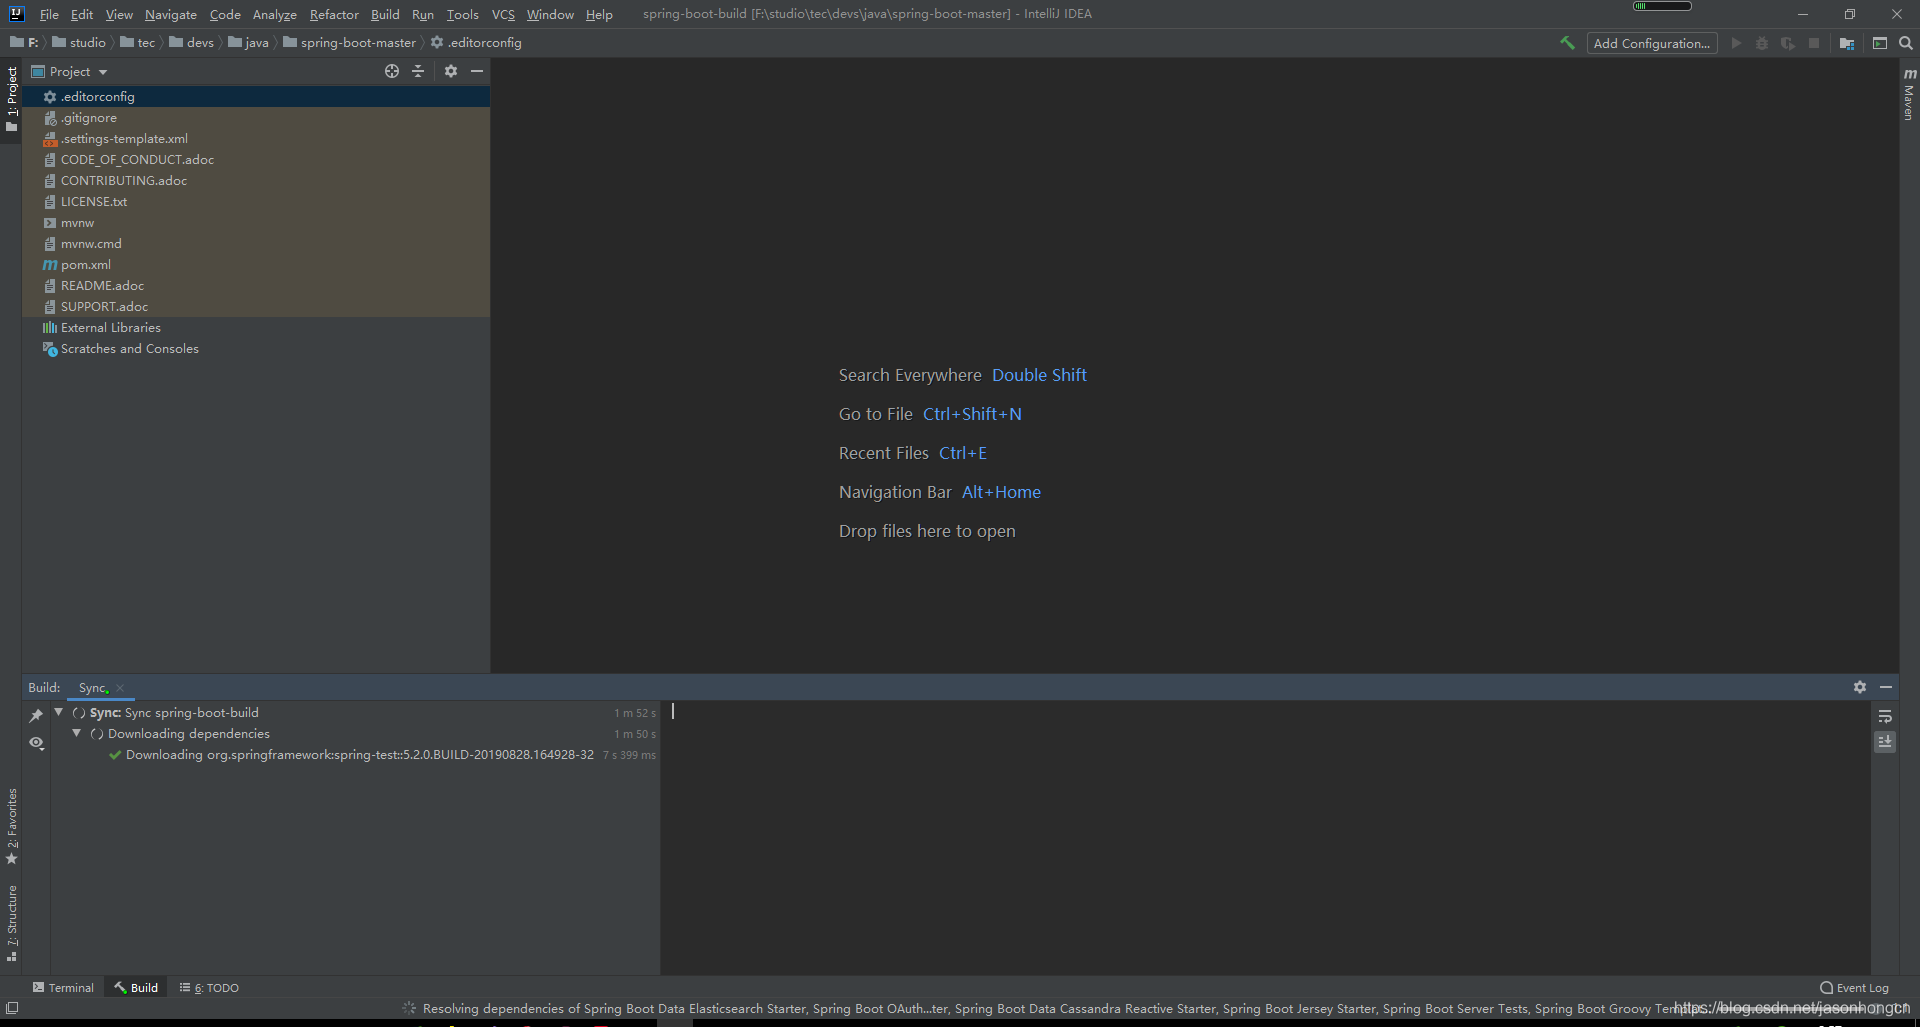
Task: Select External Libraries node
Action: (x=256, y=328)
